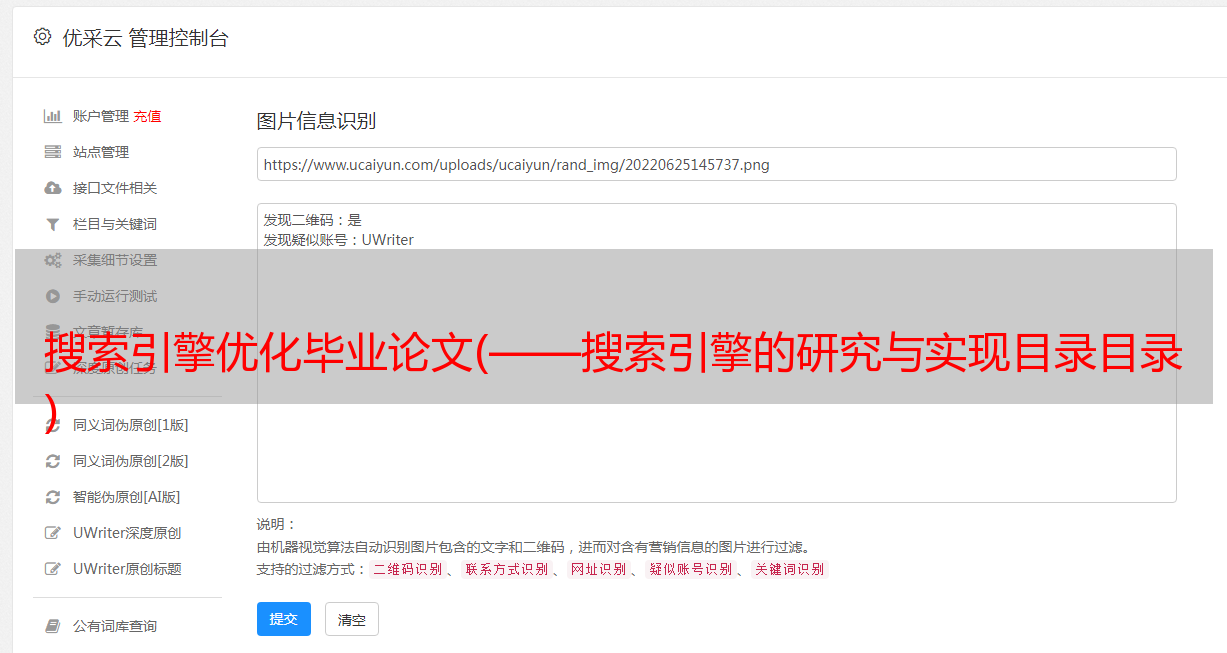Click the 公有词库查询 book icon
This screenshot has width=1227, height=653.
53,626
